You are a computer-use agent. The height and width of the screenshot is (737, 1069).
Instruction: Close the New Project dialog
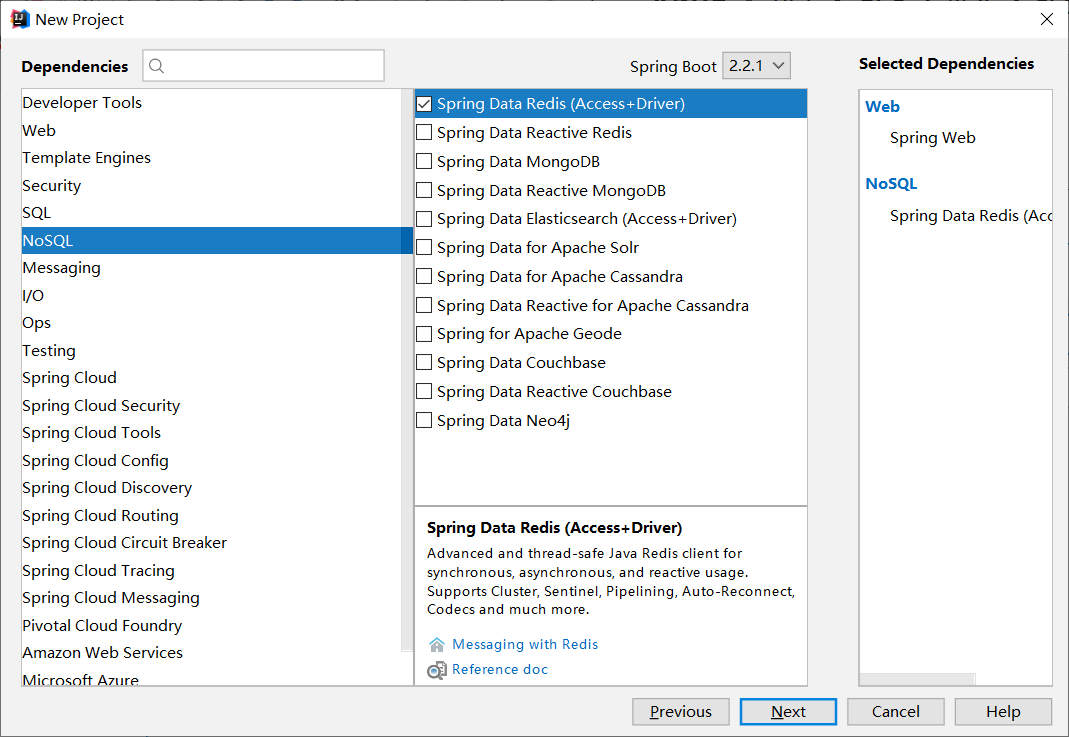[1047, 19]
